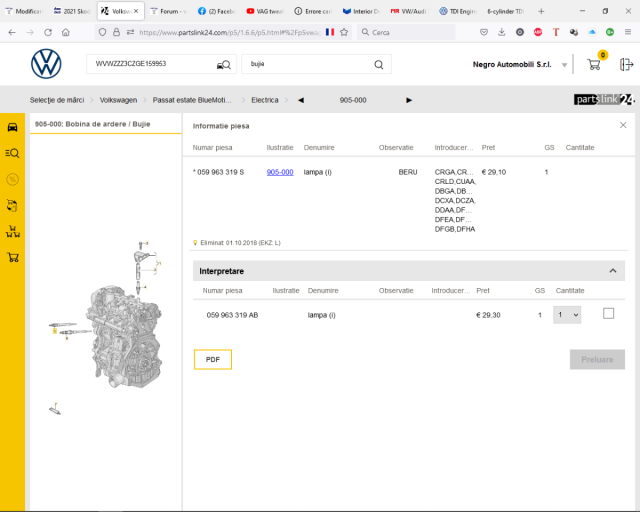640x512 pixels.
Task: Click the PDF button
Action: pyautogui.click(x=212, y=359)
